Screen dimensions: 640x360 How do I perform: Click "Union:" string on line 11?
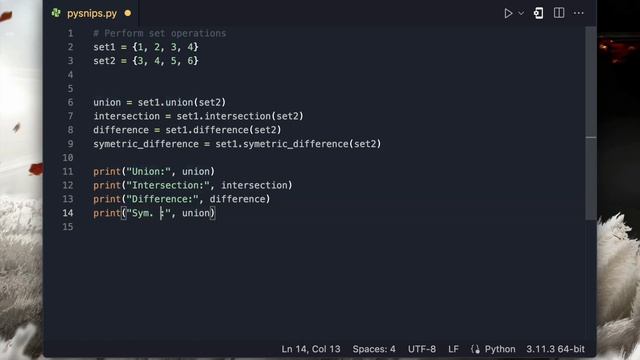148,171
